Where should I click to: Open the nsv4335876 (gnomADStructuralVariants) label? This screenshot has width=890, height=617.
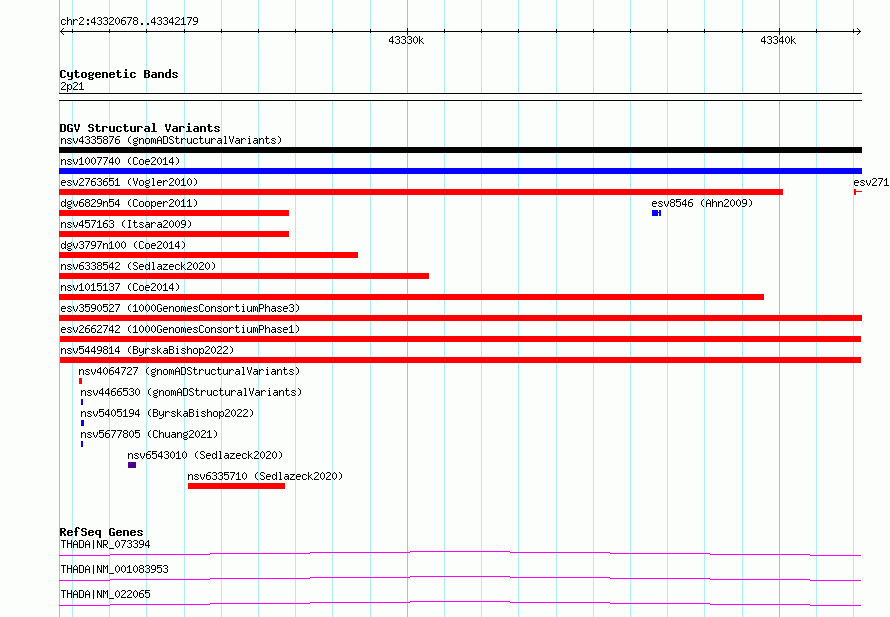171,140
